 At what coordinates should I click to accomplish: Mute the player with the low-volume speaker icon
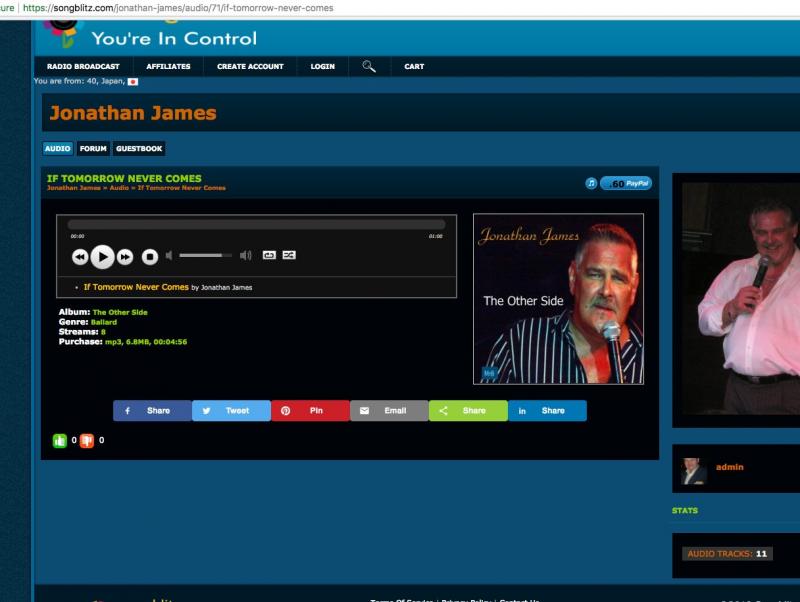point(170,256)
